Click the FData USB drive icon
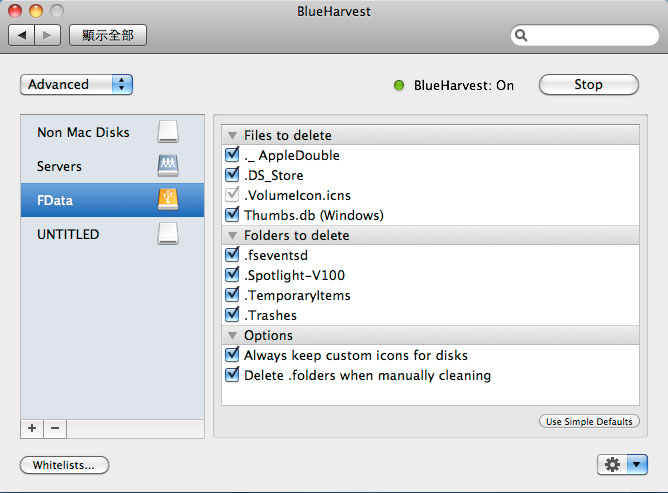The height and width of the screenshot is (493, 668). click(x=168, y=200)
